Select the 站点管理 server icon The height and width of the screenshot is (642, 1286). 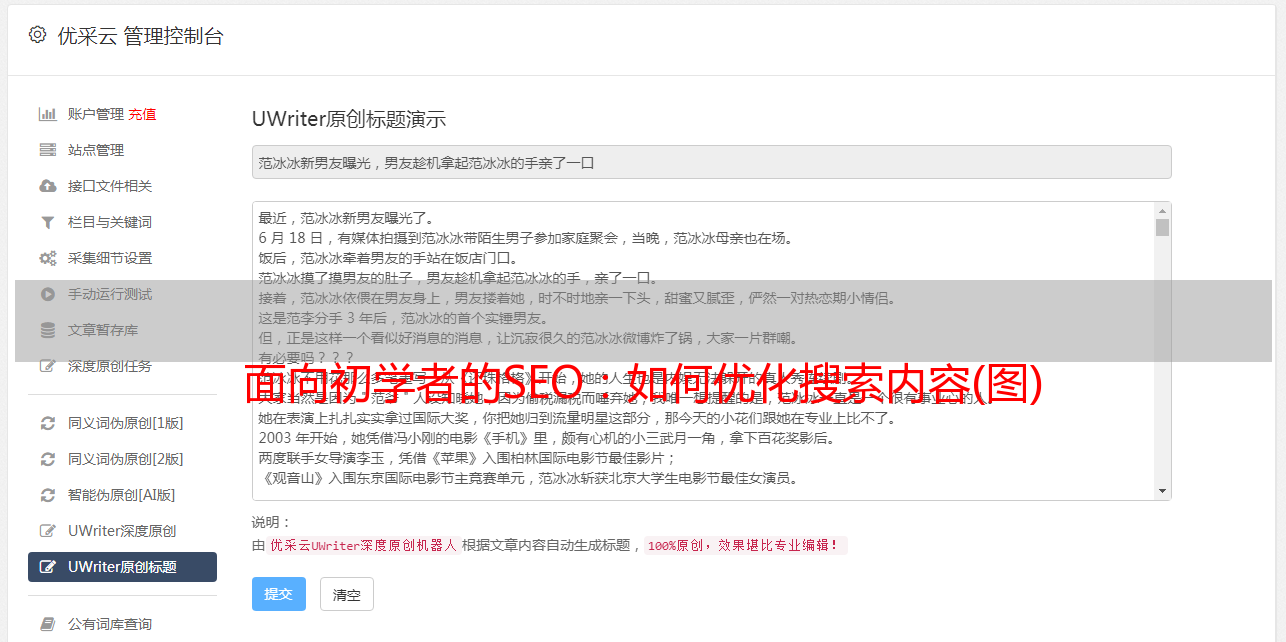(x=47, y=150)
